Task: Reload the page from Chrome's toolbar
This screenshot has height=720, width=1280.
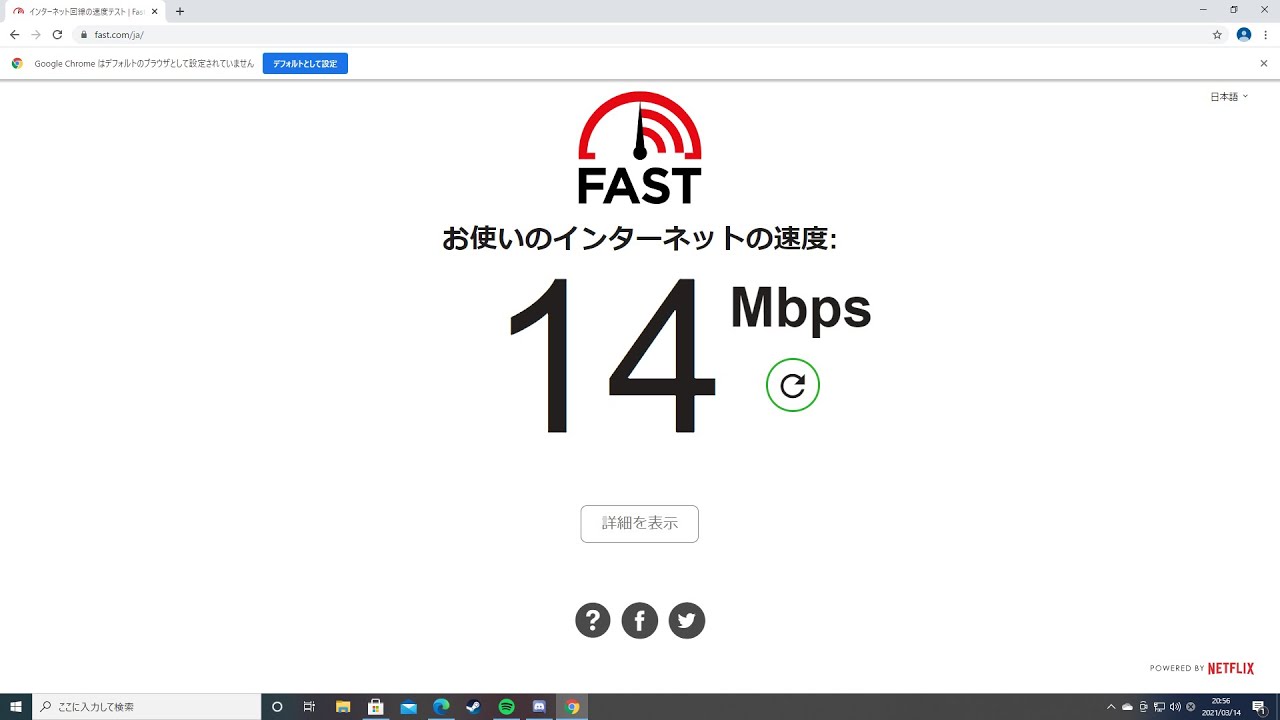Action: click(57, 34)
